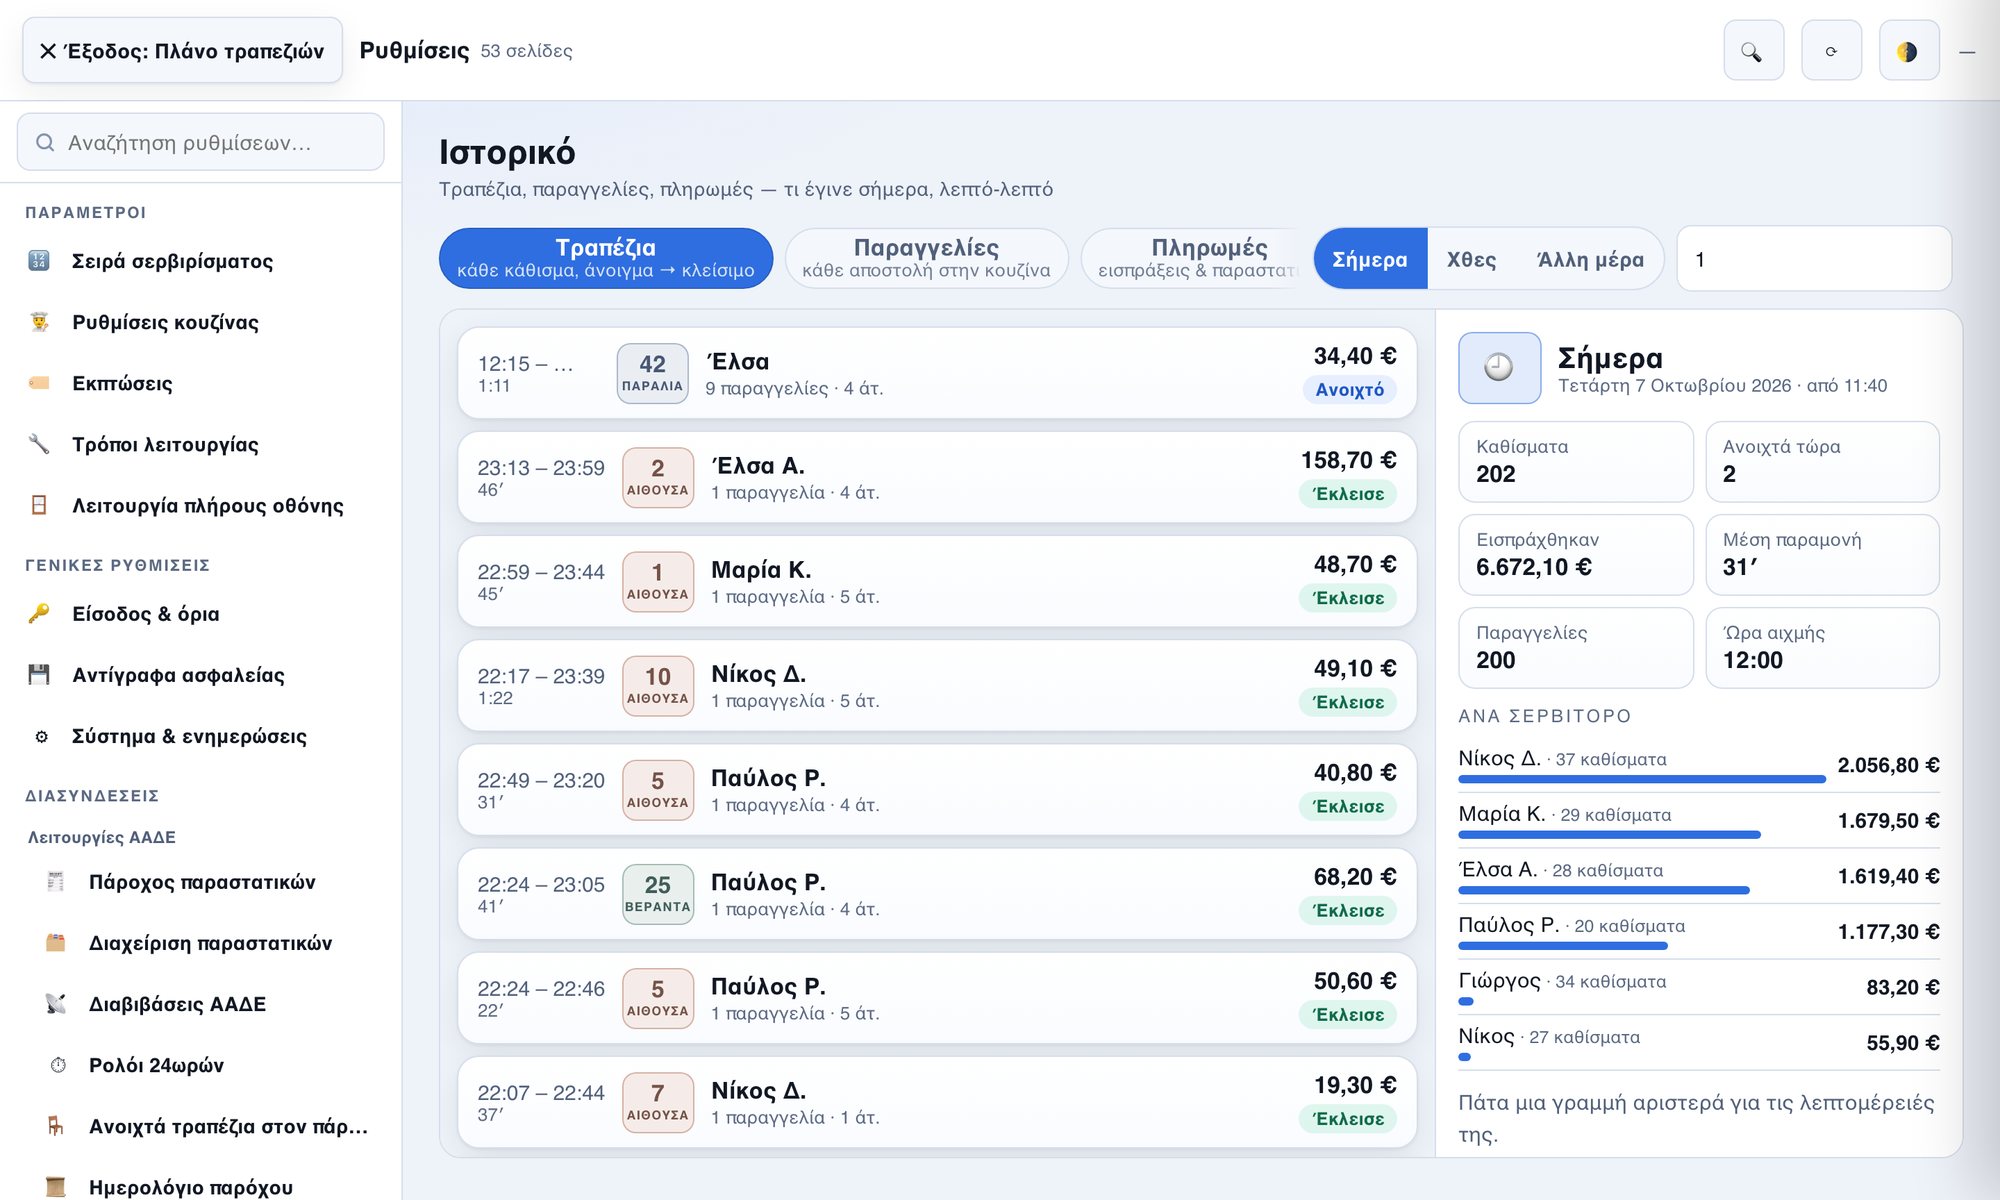
Task: Click Μαρία Κ. 29 καθίσματα revenue bar
Action: (1609, 834)
